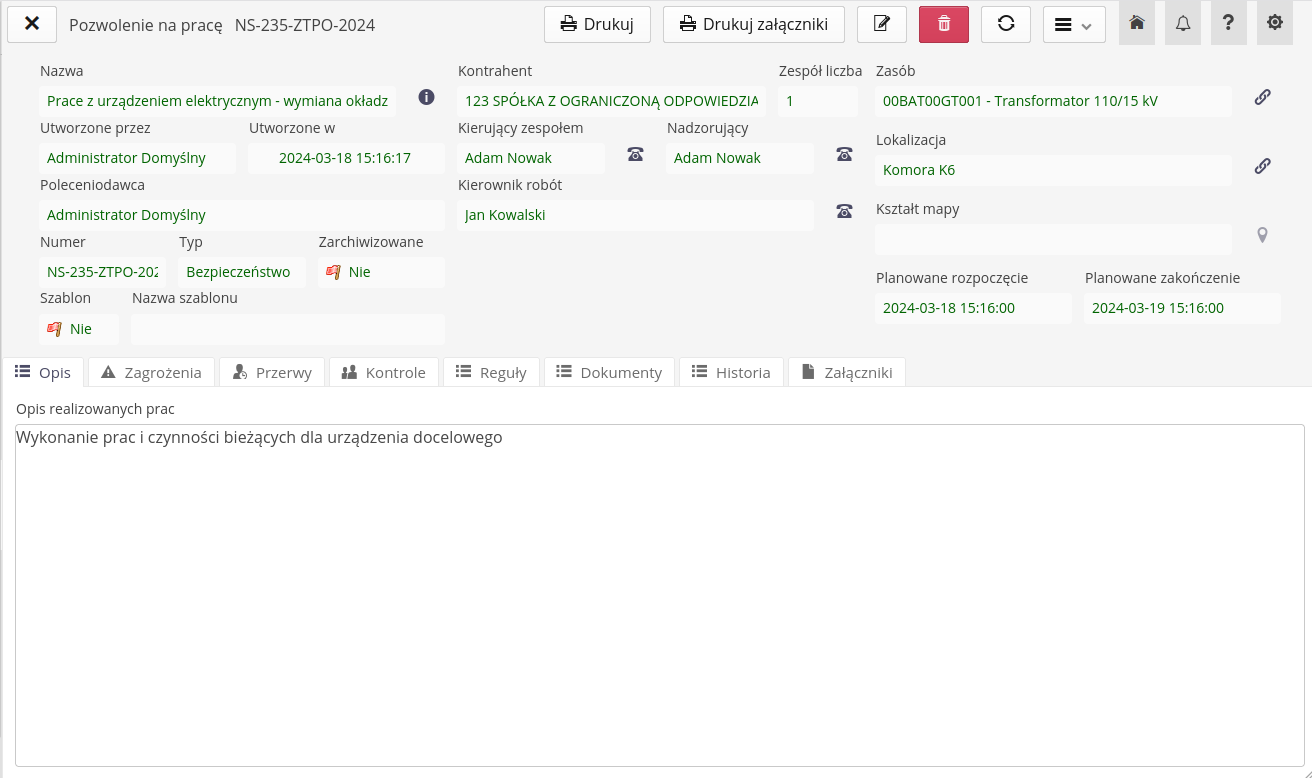This screenshot has height=778, width=1312.
Task: Click map pin icon beside Kształt mapy
Action: coord(1262,235)
